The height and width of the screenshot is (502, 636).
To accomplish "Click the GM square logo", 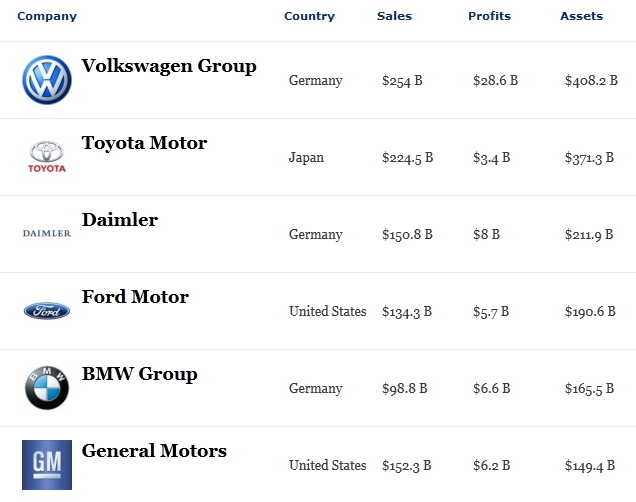I will click(47, 465).
